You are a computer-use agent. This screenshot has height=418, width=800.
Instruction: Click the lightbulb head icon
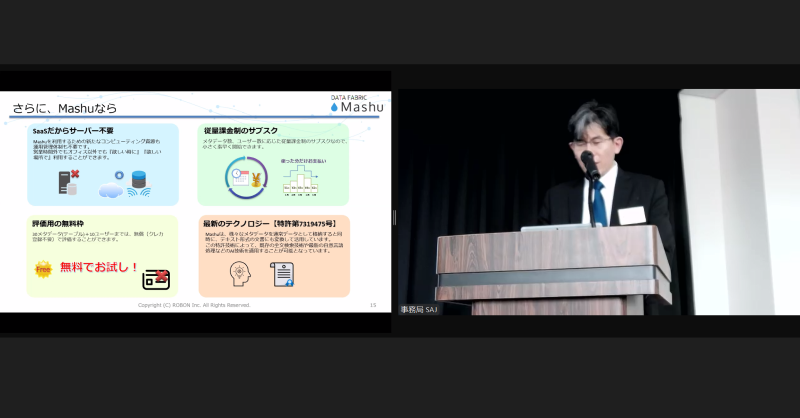[241, 274]
